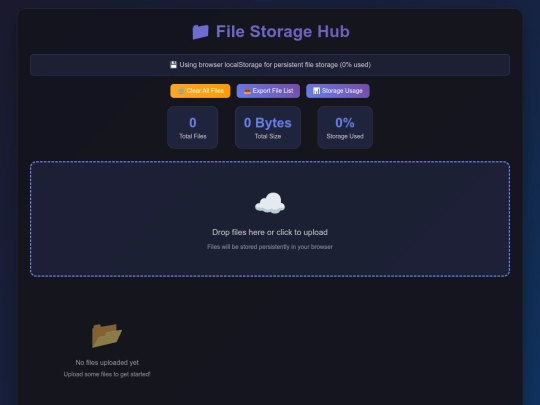Click the cloud upload icon
Image resolution: width=540 pixels, height=405 pixels.
[270, 203]
